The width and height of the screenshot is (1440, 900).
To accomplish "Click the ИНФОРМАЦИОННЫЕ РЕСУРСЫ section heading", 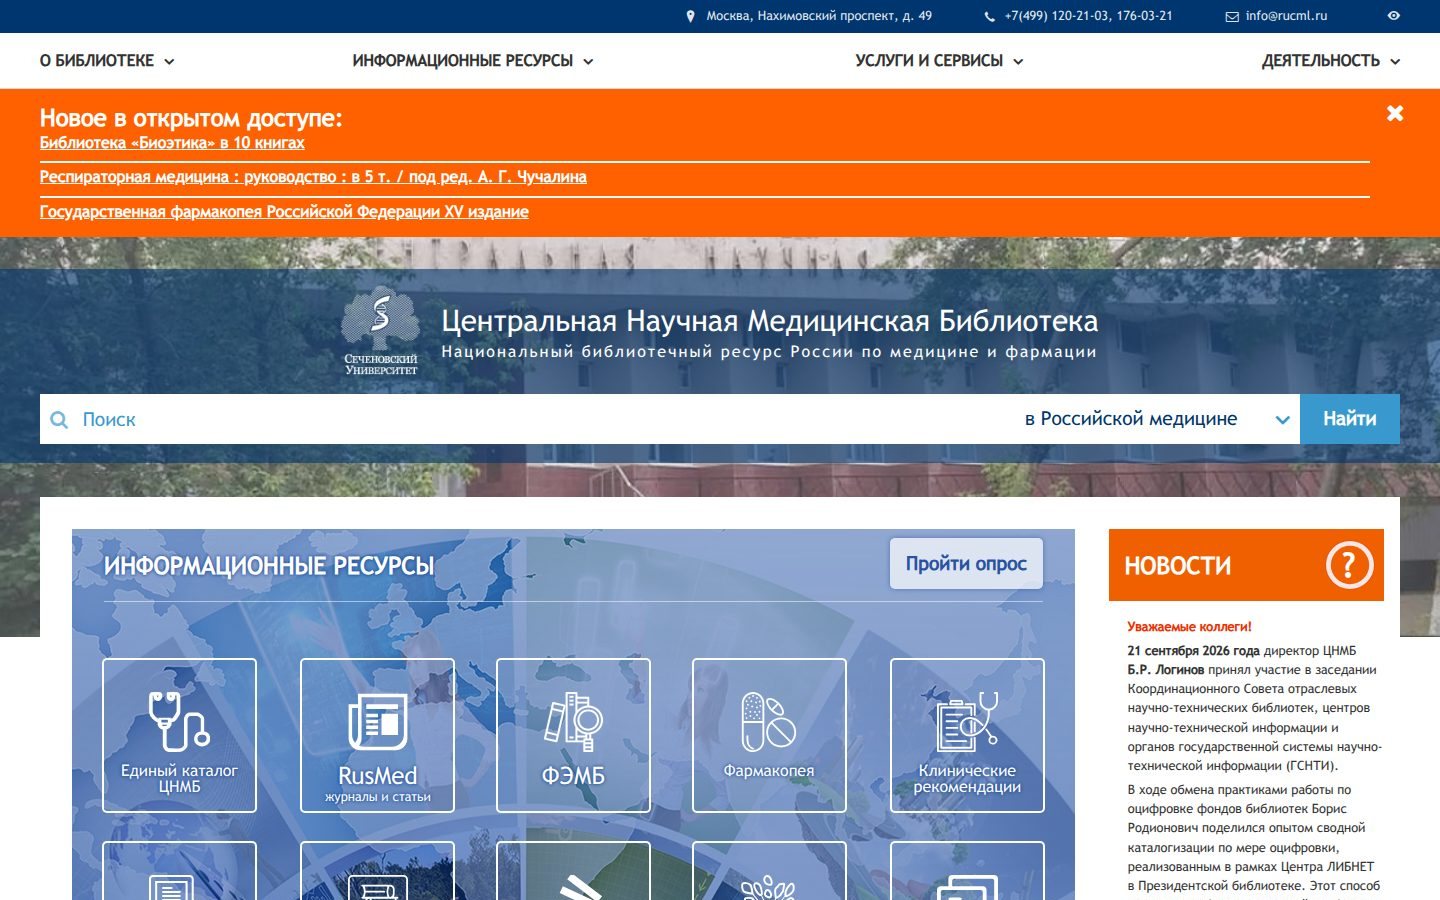I will pyautogui.click(x=269, y=566).
